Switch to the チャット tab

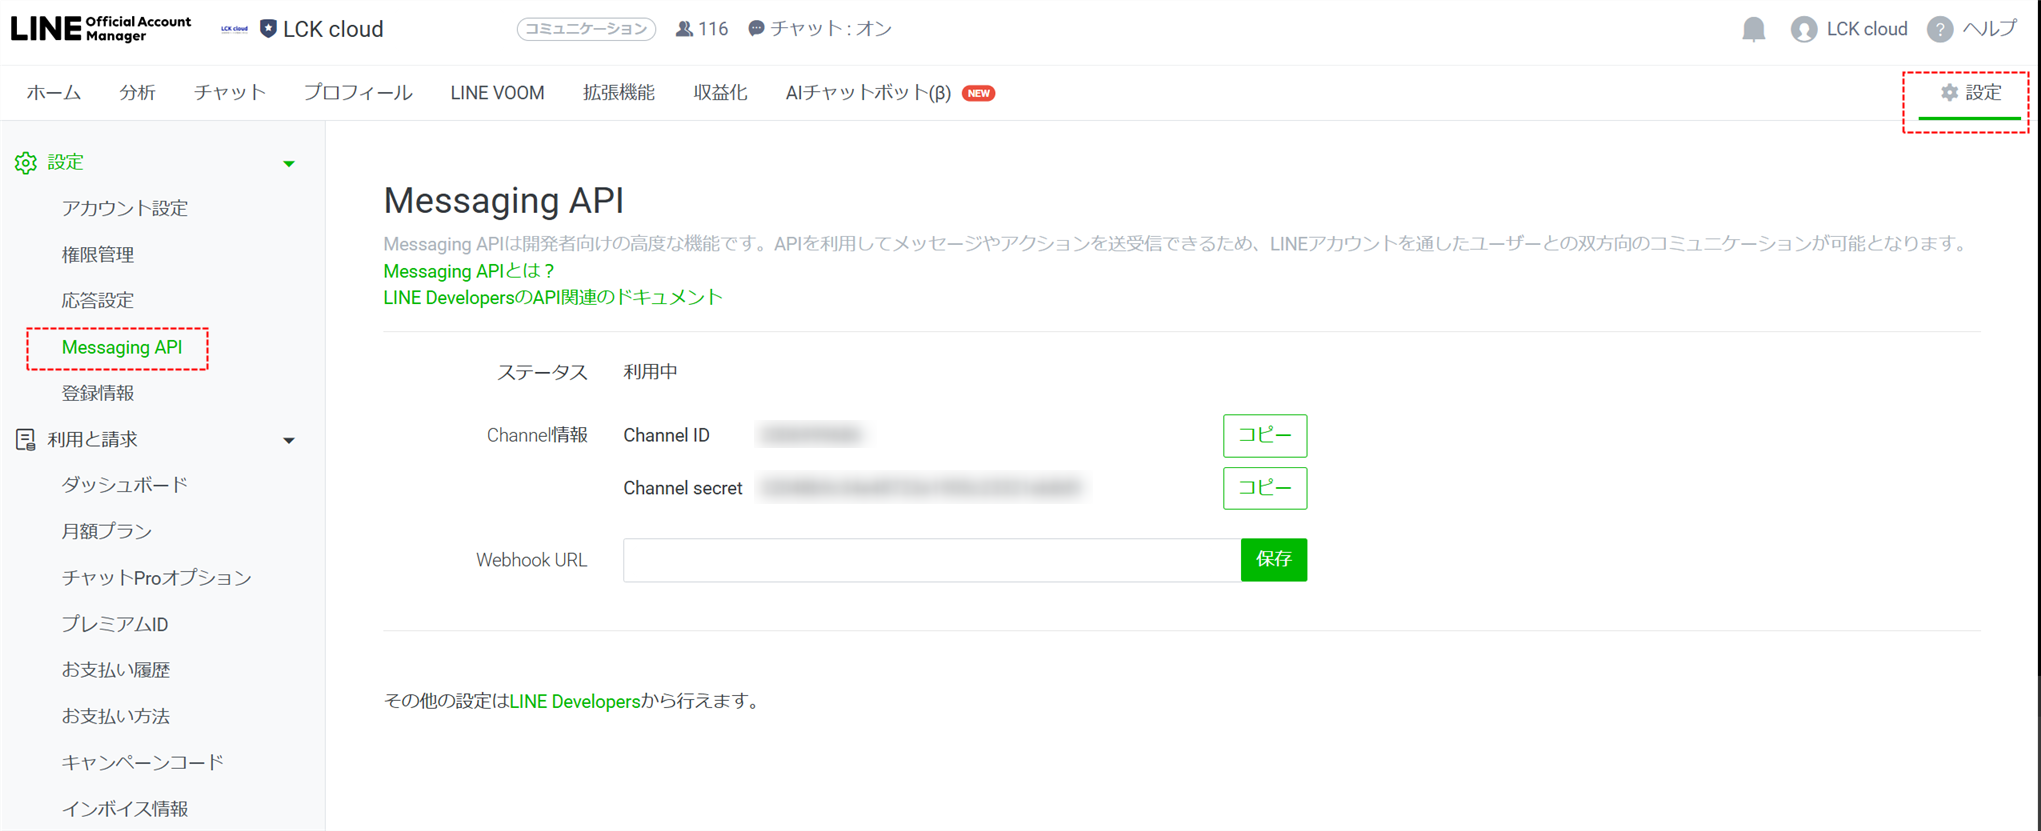pyautogui.click(x=230, y=93)
